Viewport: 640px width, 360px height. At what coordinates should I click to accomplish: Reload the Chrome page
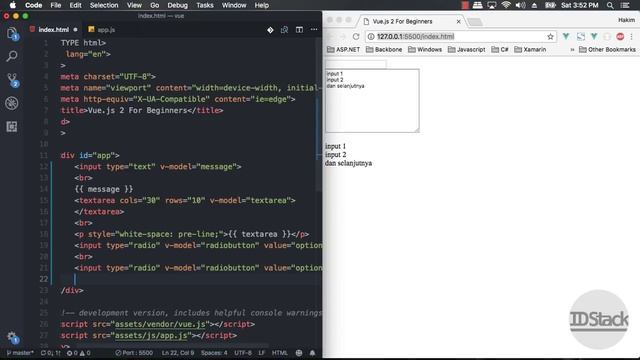click(x=356, y=36)
